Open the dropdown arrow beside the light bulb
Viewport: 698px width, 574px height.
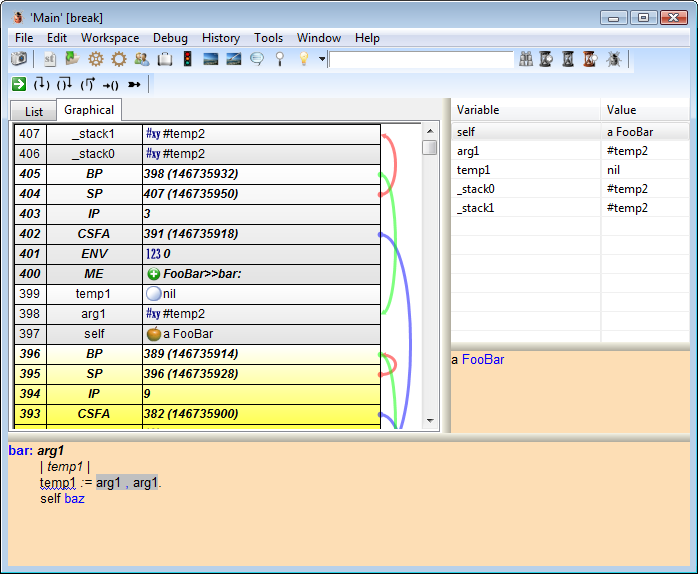coord(321,59)
